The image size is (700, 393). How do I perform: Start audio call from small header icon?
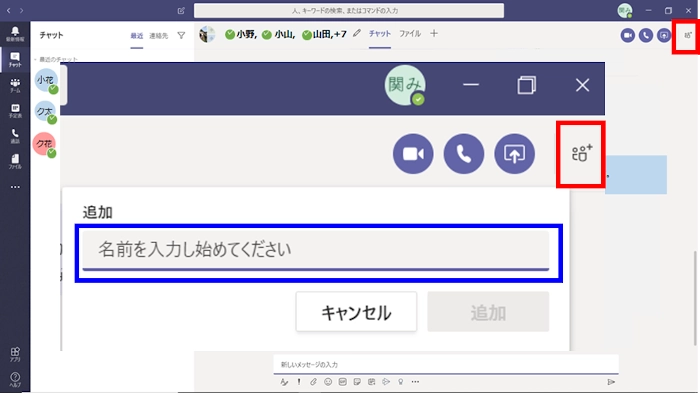pyautogui.click(x=646, y=35)
